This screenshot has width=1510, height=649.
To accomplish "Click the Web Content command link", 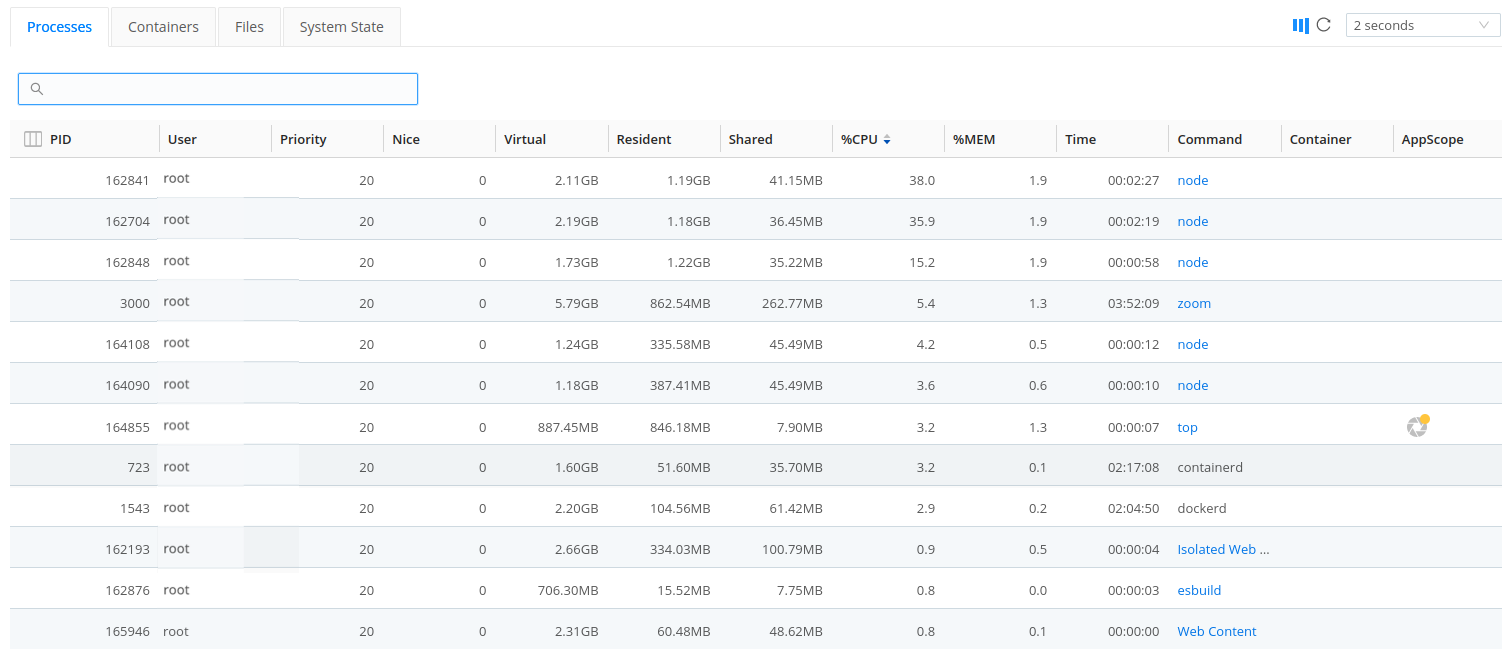I will (x=1217, y=632).
